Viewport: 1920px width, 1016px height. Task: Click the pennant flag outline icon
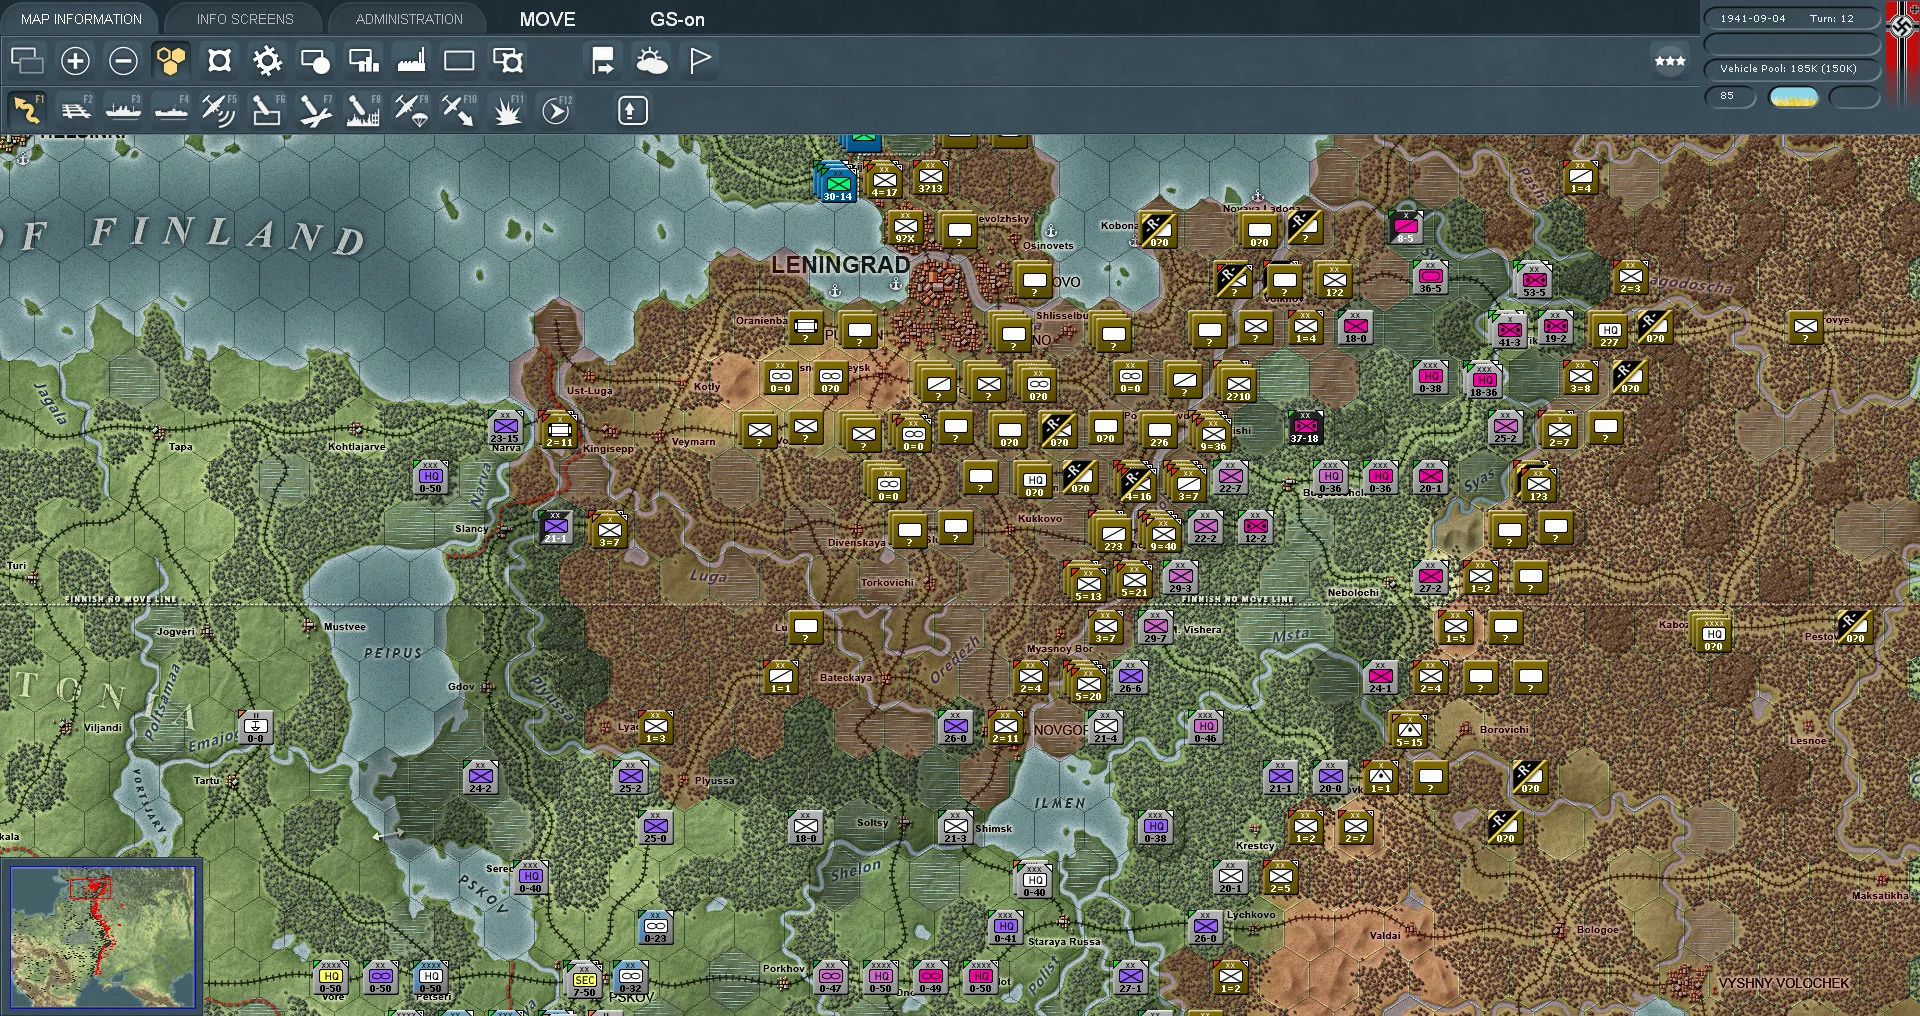pyautogui.click(x=700, y=61)
